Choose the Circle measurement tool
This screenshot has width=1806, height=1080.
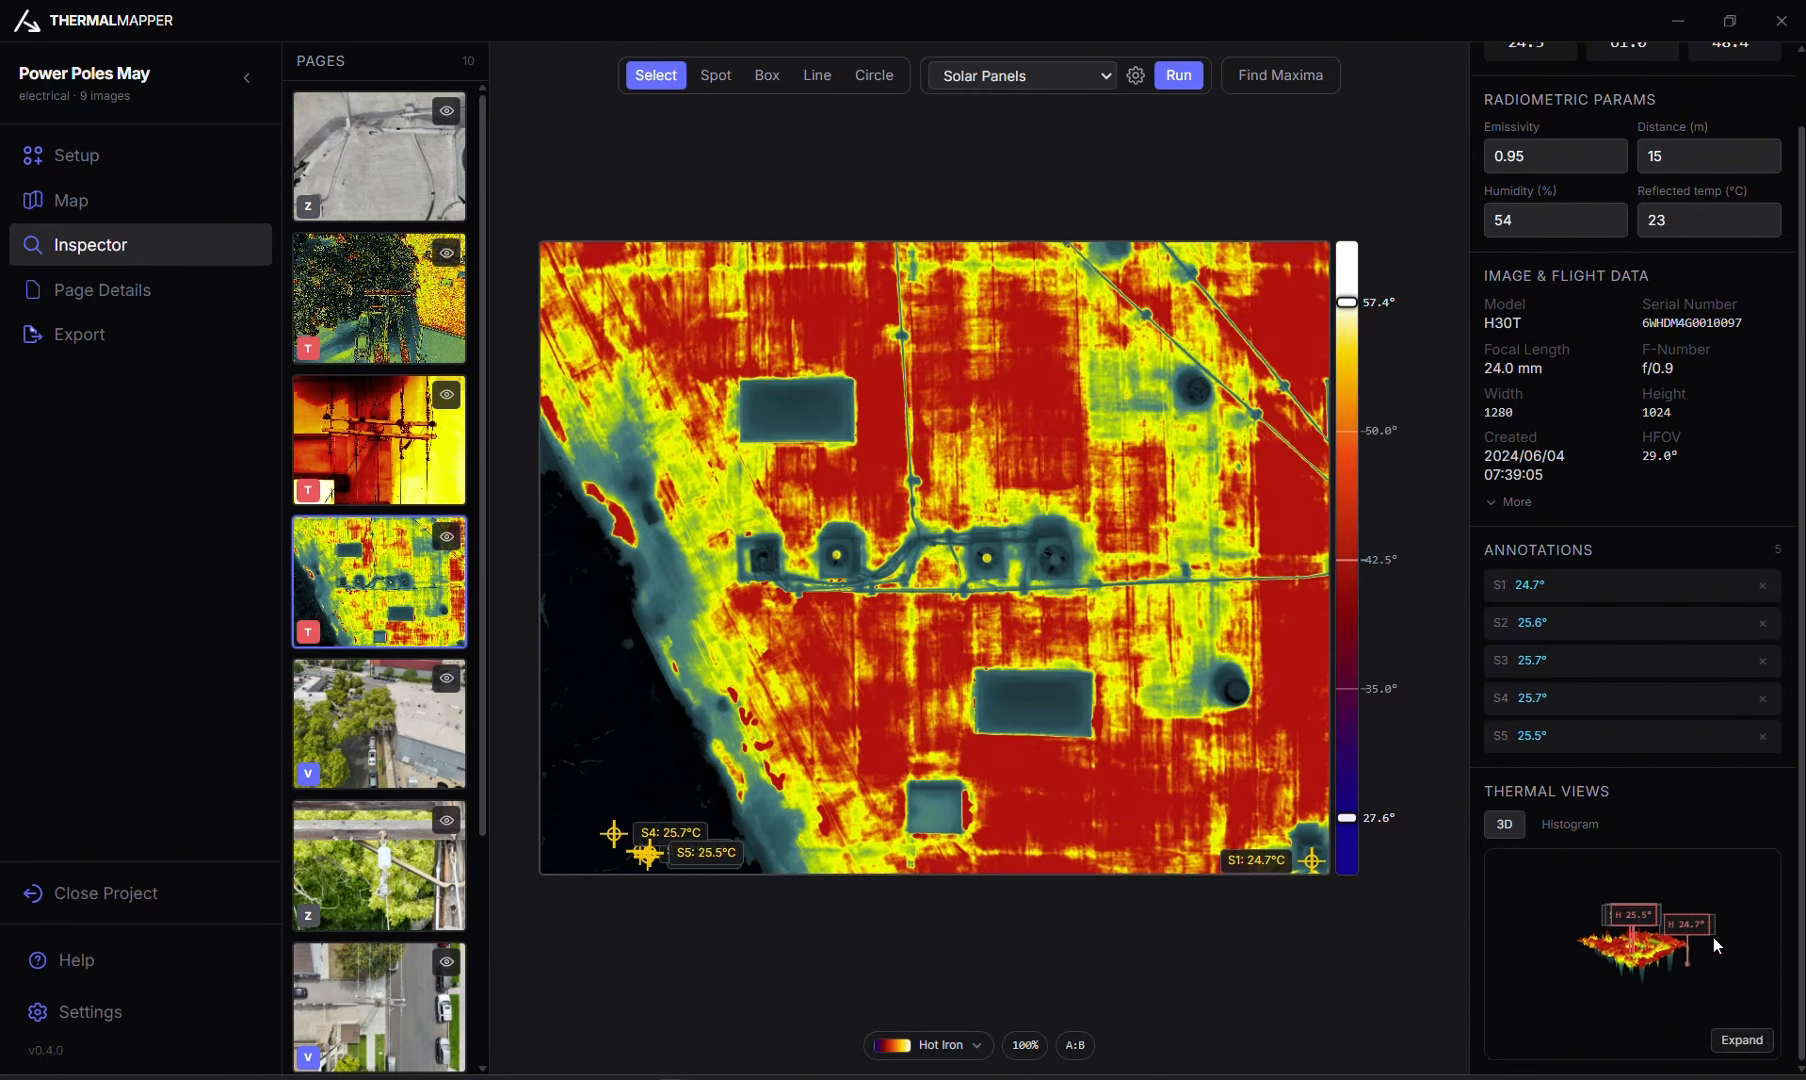click(874, 75)
